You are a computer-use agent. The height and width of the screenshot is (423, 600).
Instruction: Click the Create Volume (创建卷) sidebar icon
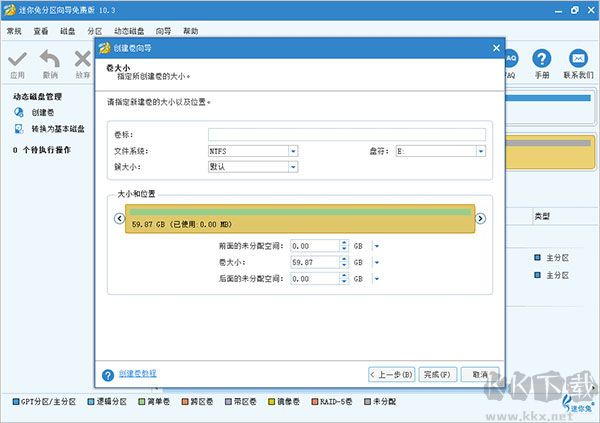(19, 112)
